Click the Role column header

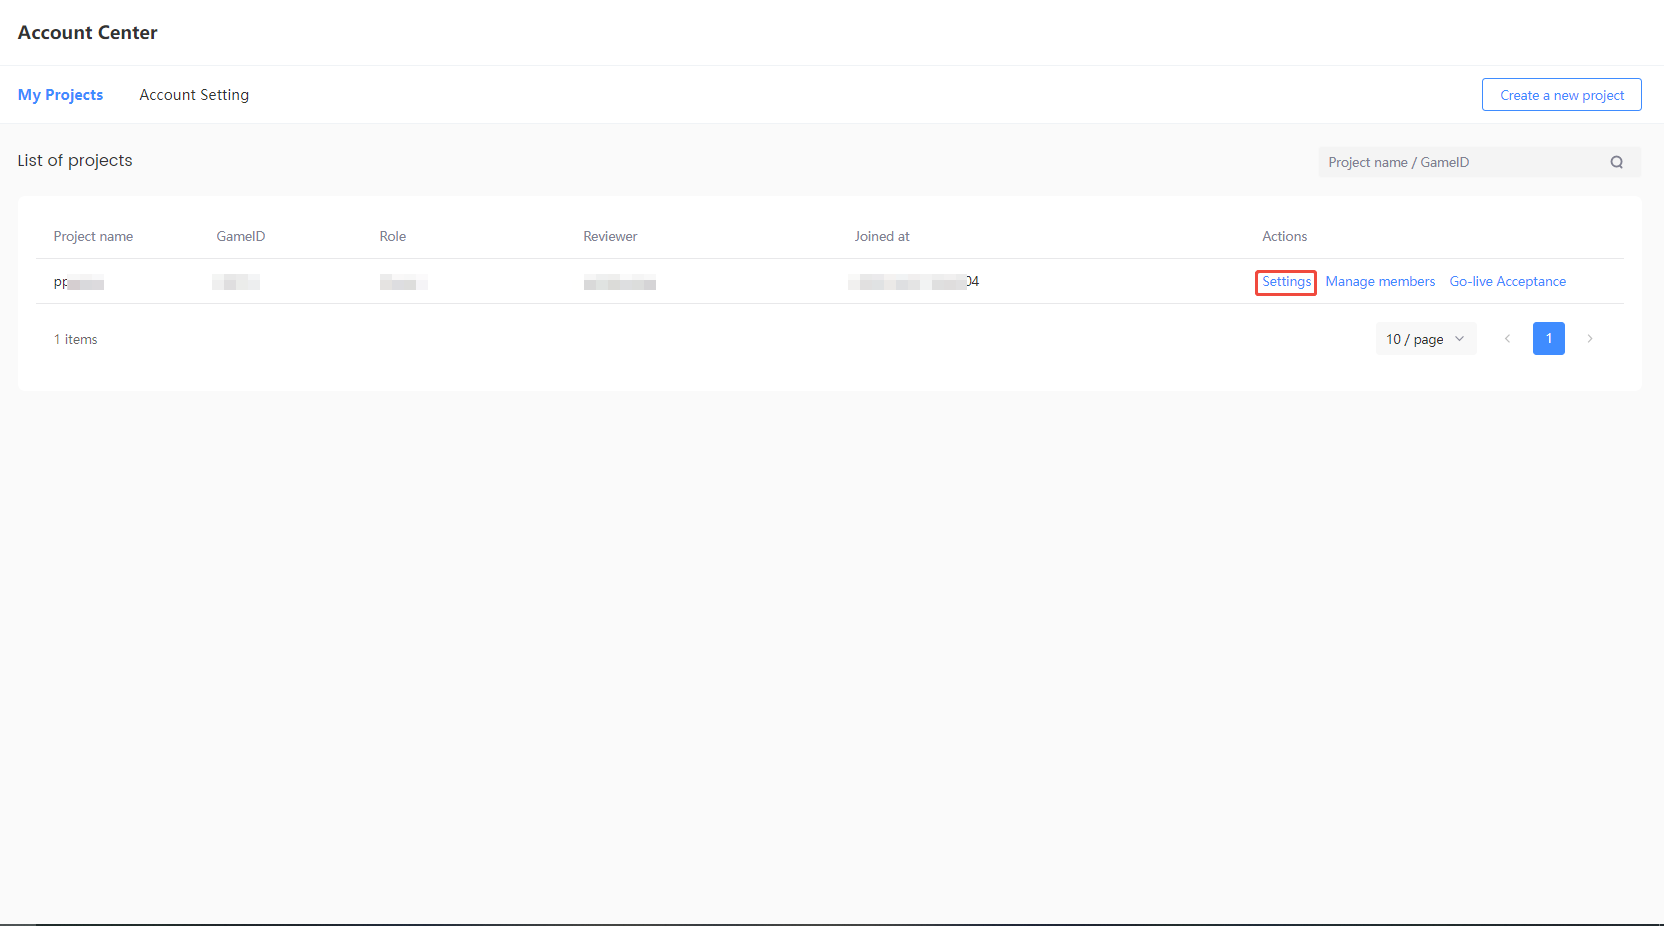click(392, 237)
